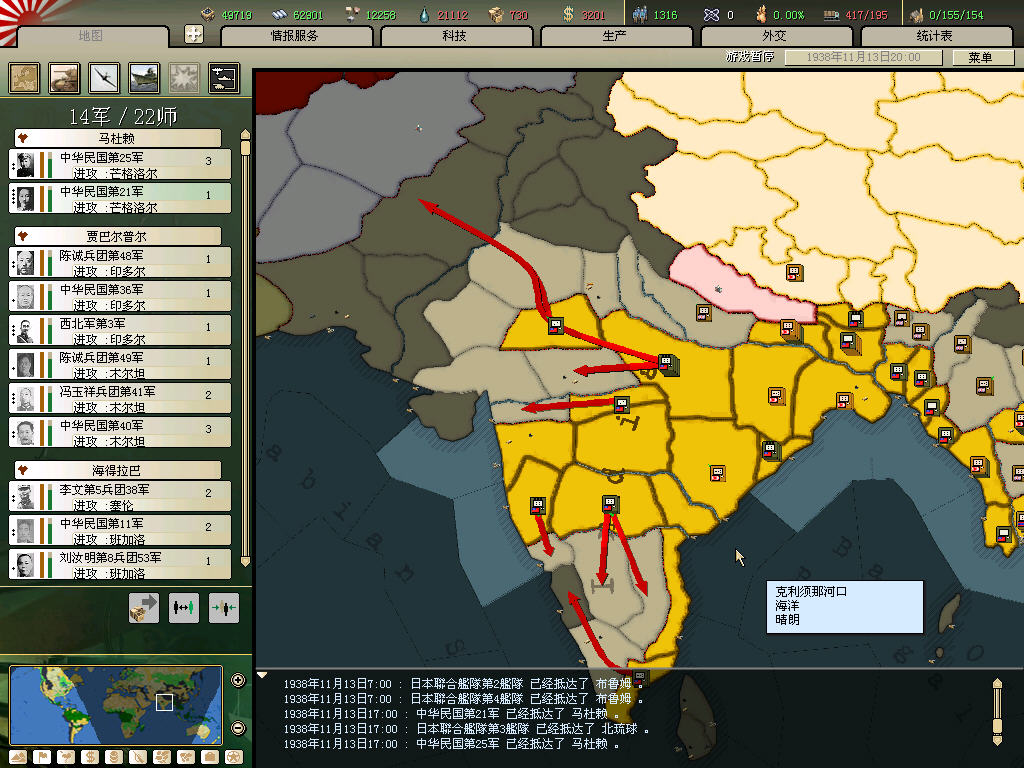Open the combined forces overview icon

[x=223, y=78]
